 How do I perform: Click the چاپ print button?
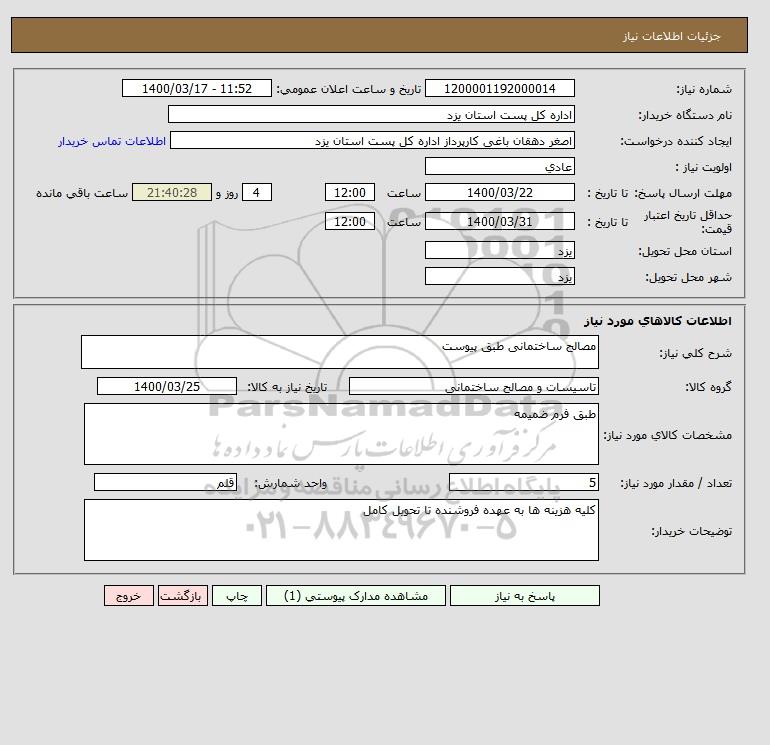[237, 596]
